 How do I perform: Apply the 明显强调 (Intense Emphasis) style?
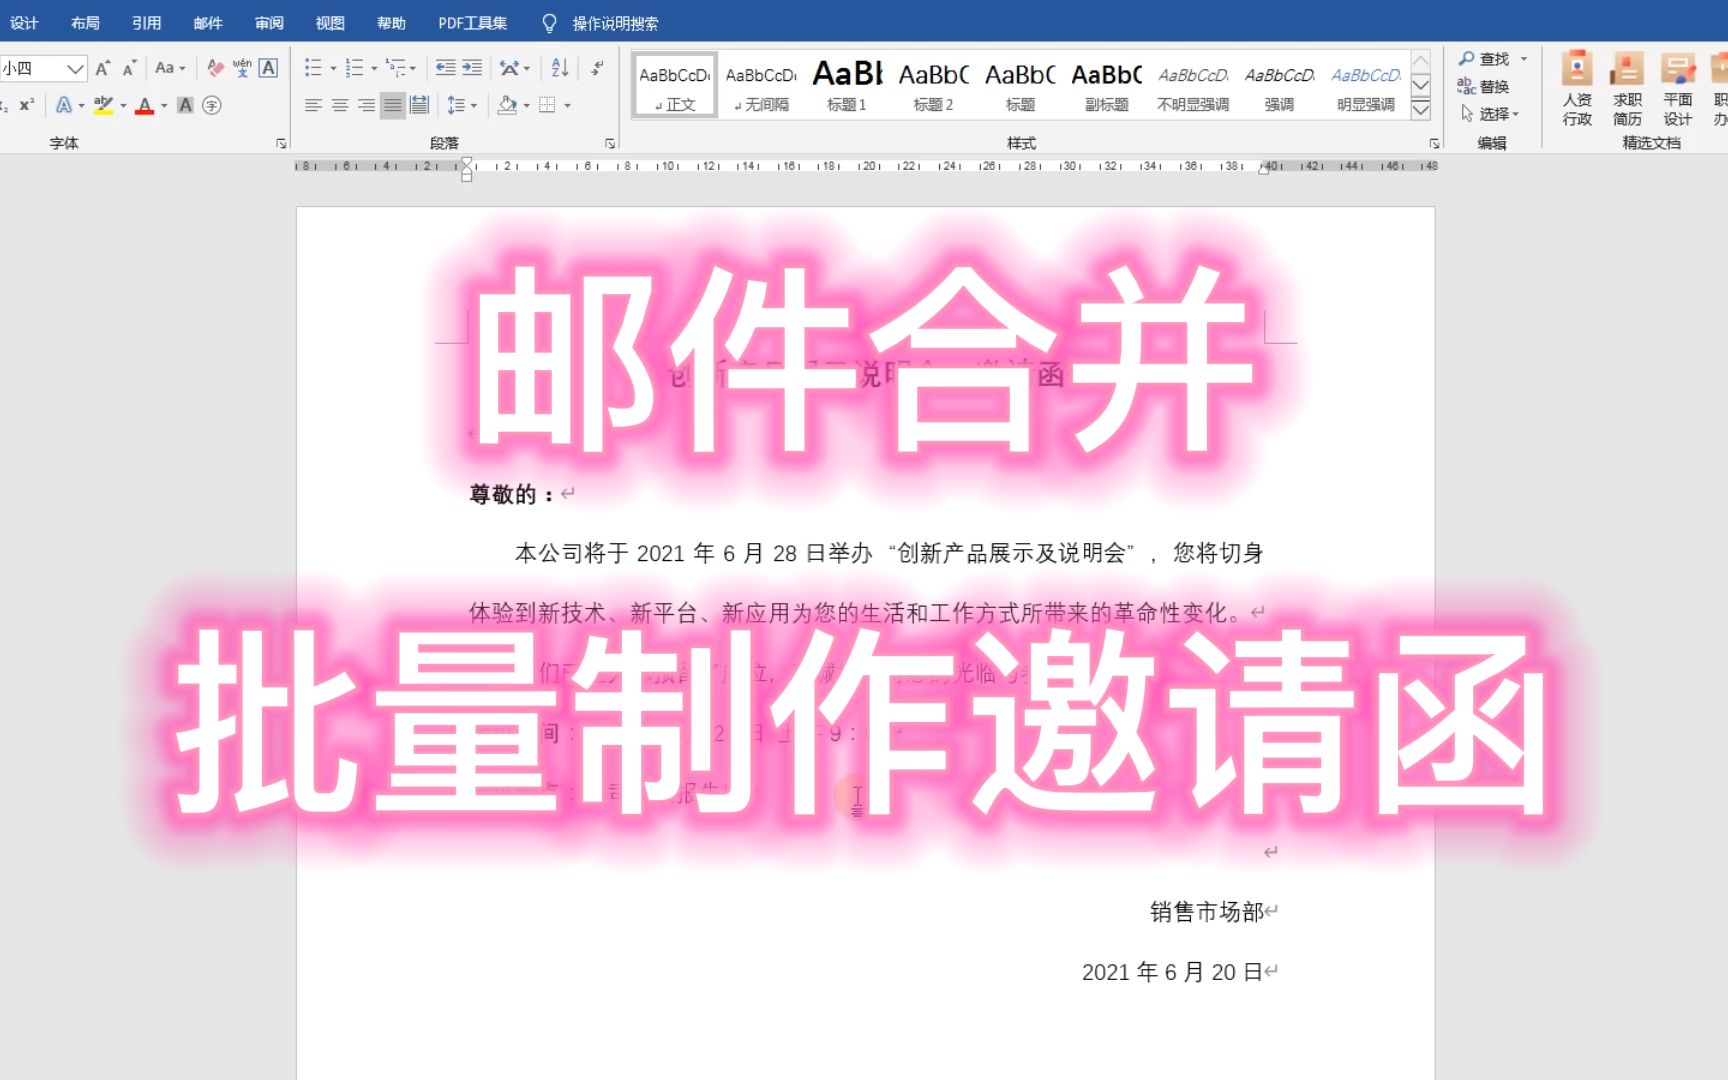point(1366,86)
